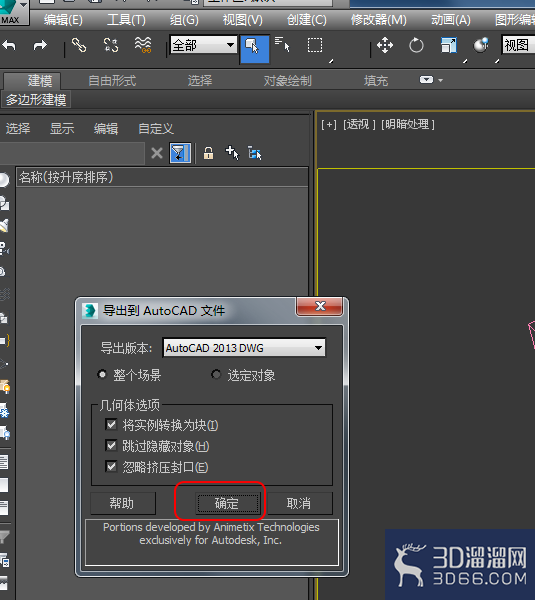The image size is (535, 600).
Task: Click the Select and Place sphere icon
Action: [481, 46]
